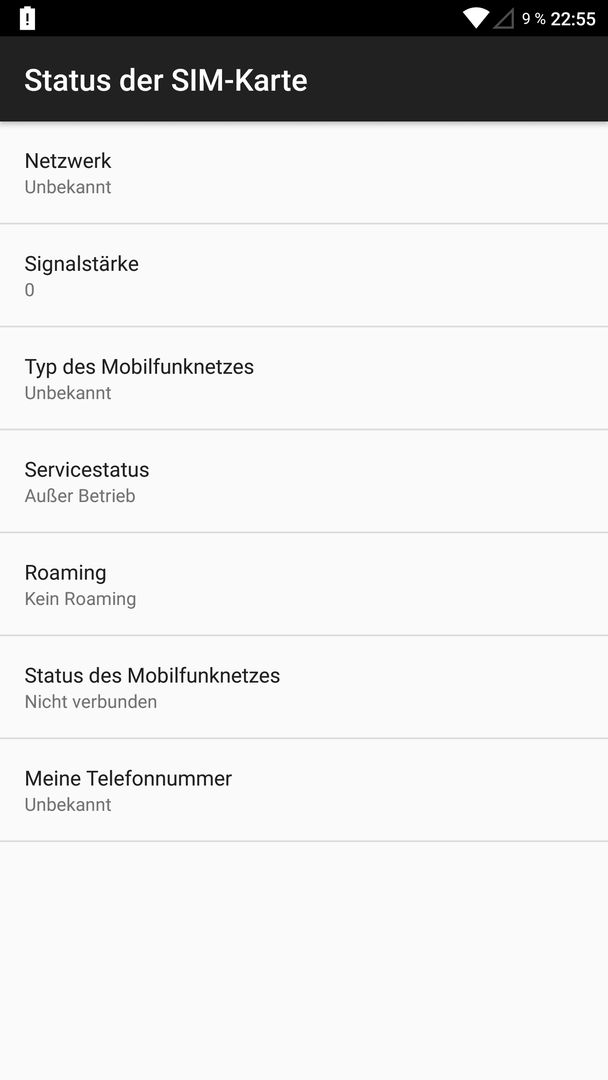Image resolution: width=608 pixels, height=1080 pixels.
Task: Tap Unbekannt under Typ des Mobilfunknetzes
Action: coord(68,393)
